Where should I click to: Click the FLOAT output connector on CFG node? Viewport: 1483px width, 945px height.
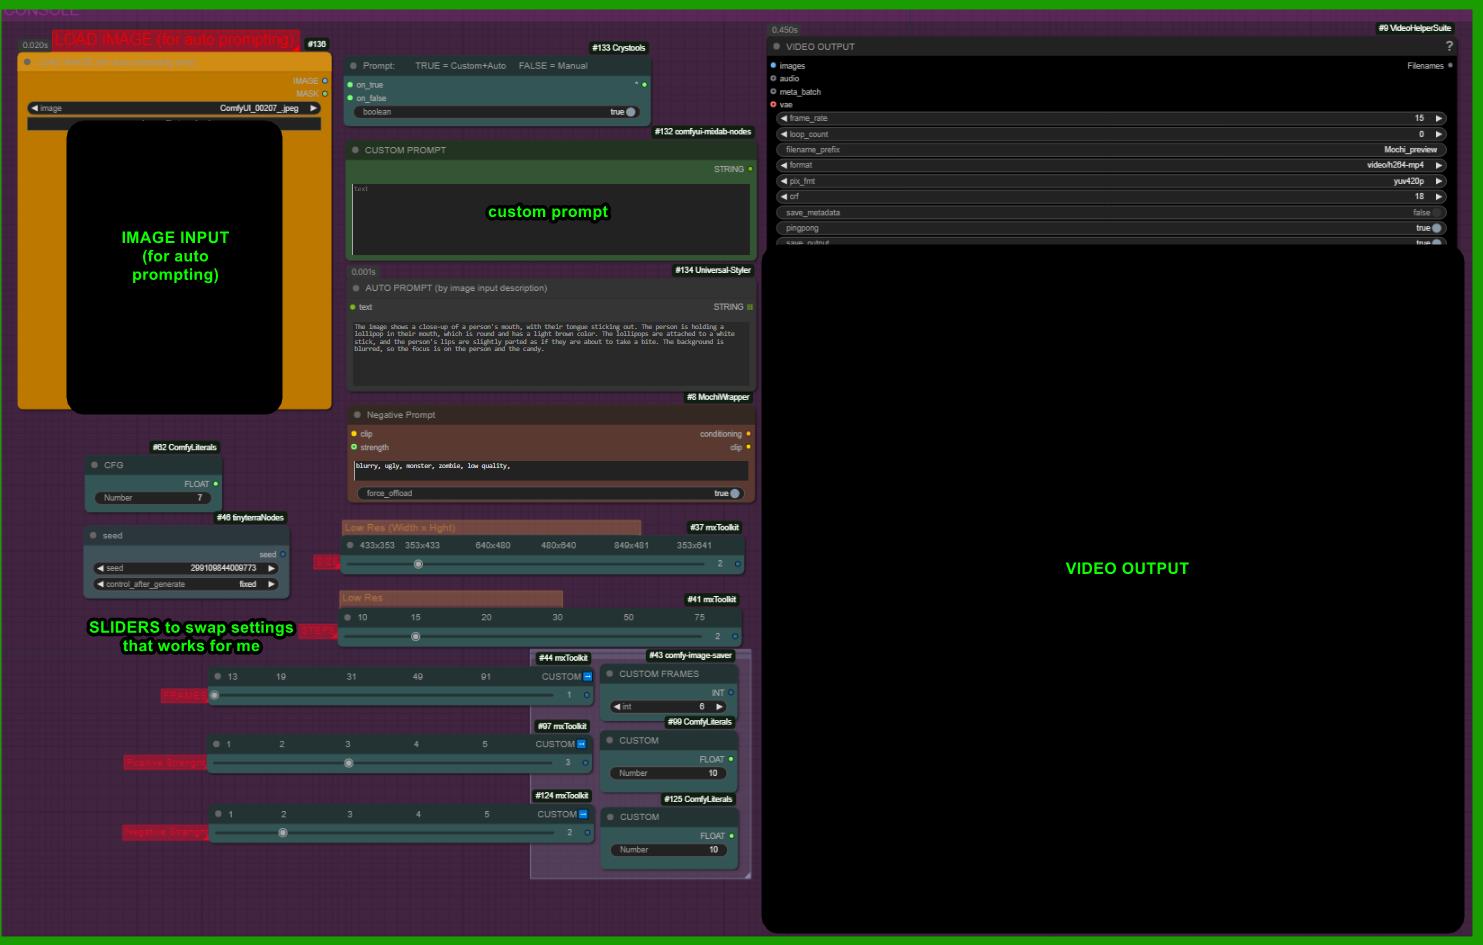(x=215, y=484)
